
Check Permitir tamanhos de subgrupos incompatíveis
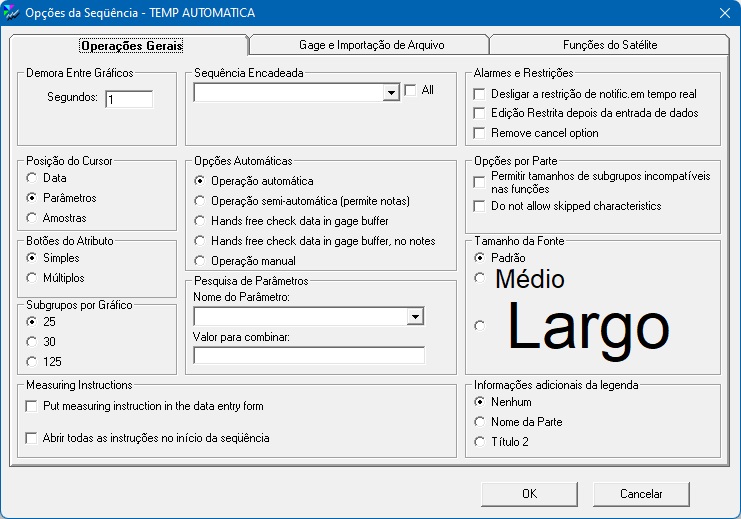click(479, 182)
